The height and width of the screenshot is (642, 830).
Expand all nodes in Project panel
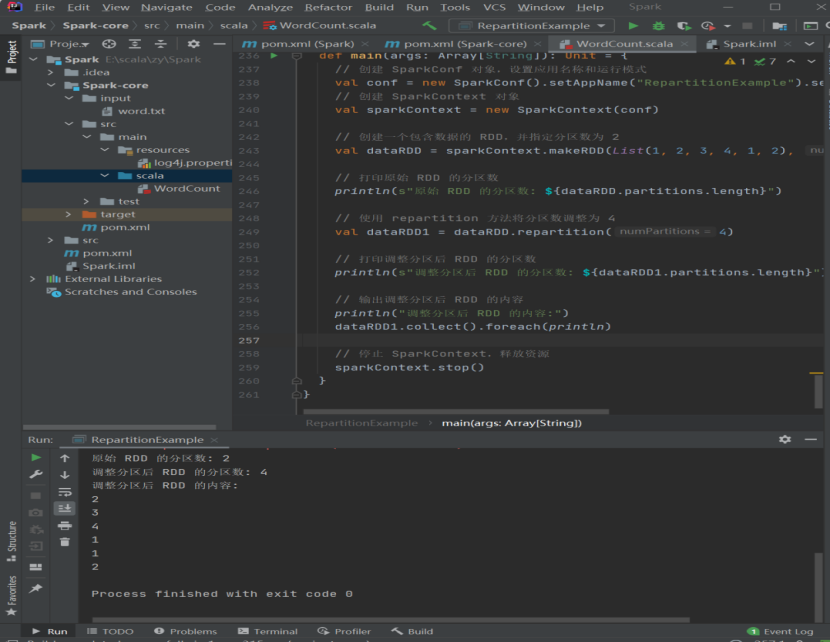135,44
